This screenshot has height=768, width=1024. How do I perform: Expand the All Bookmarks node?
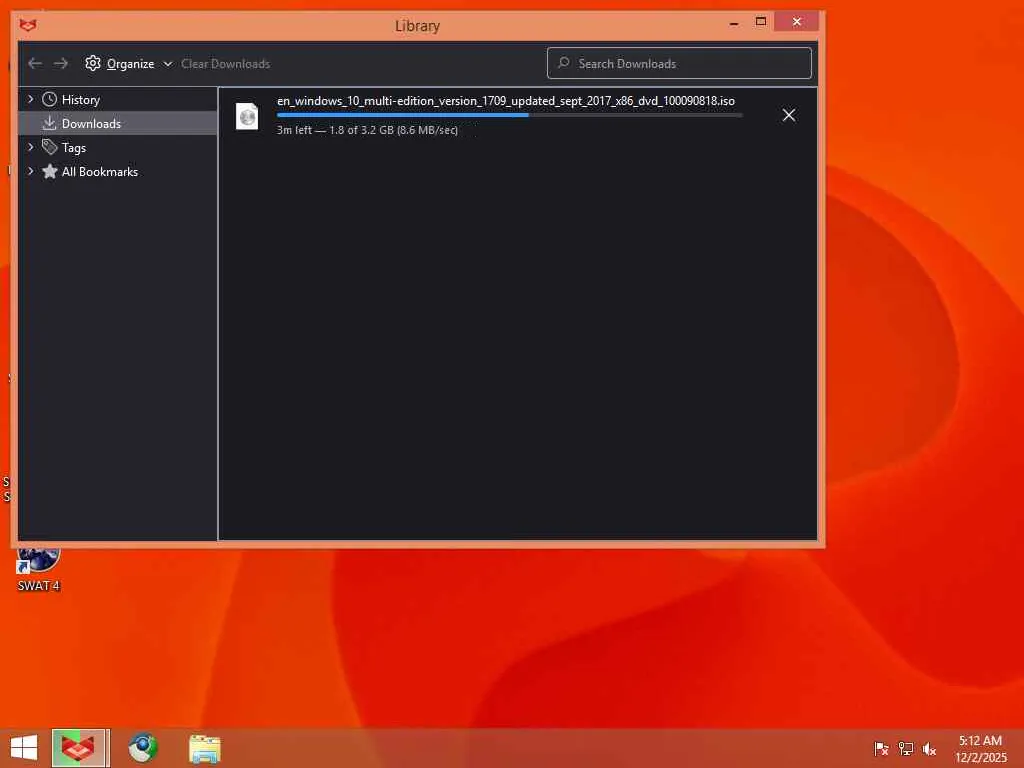point(31,171)
